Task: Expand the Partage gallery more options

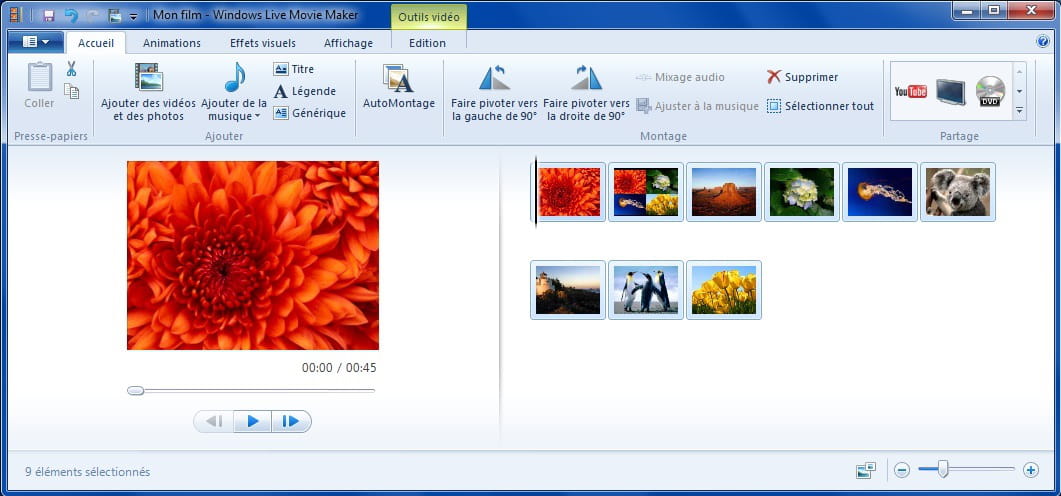Action: point(1019,110)
